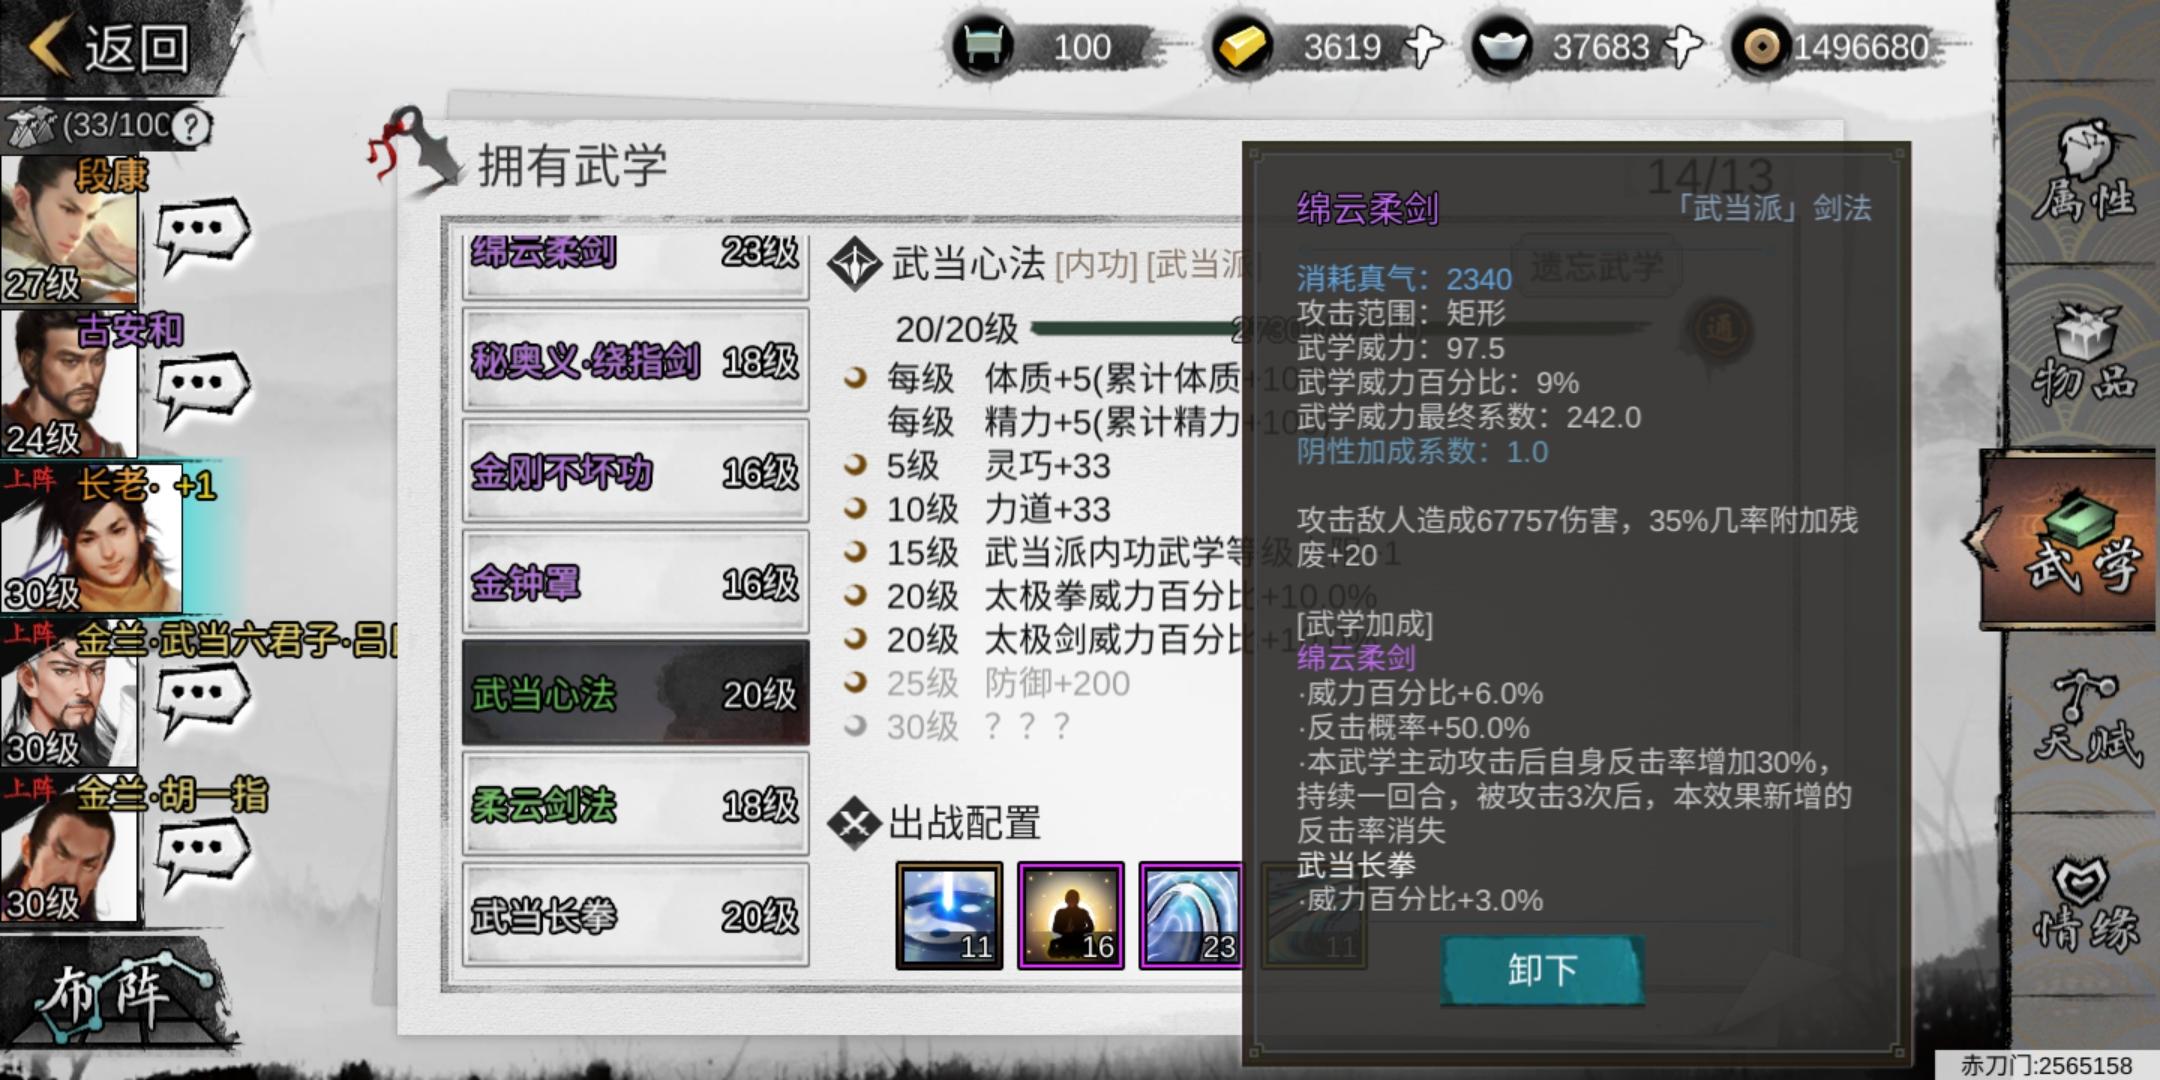Image resolution: width=2160 pixels, height=1080 pixels.
Task: Select the level 30 长老 character portrait
Action: [x=92, y=540]
